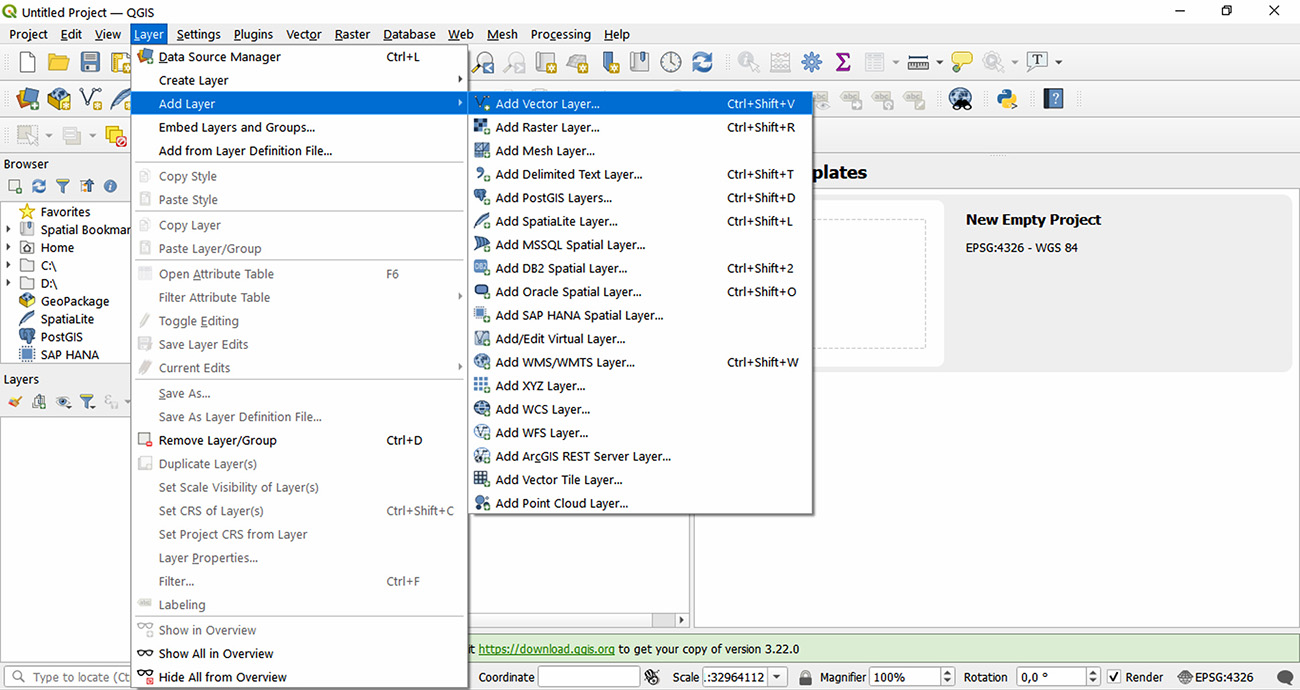Open Statistical Summary sigma icon

point(843,62)
